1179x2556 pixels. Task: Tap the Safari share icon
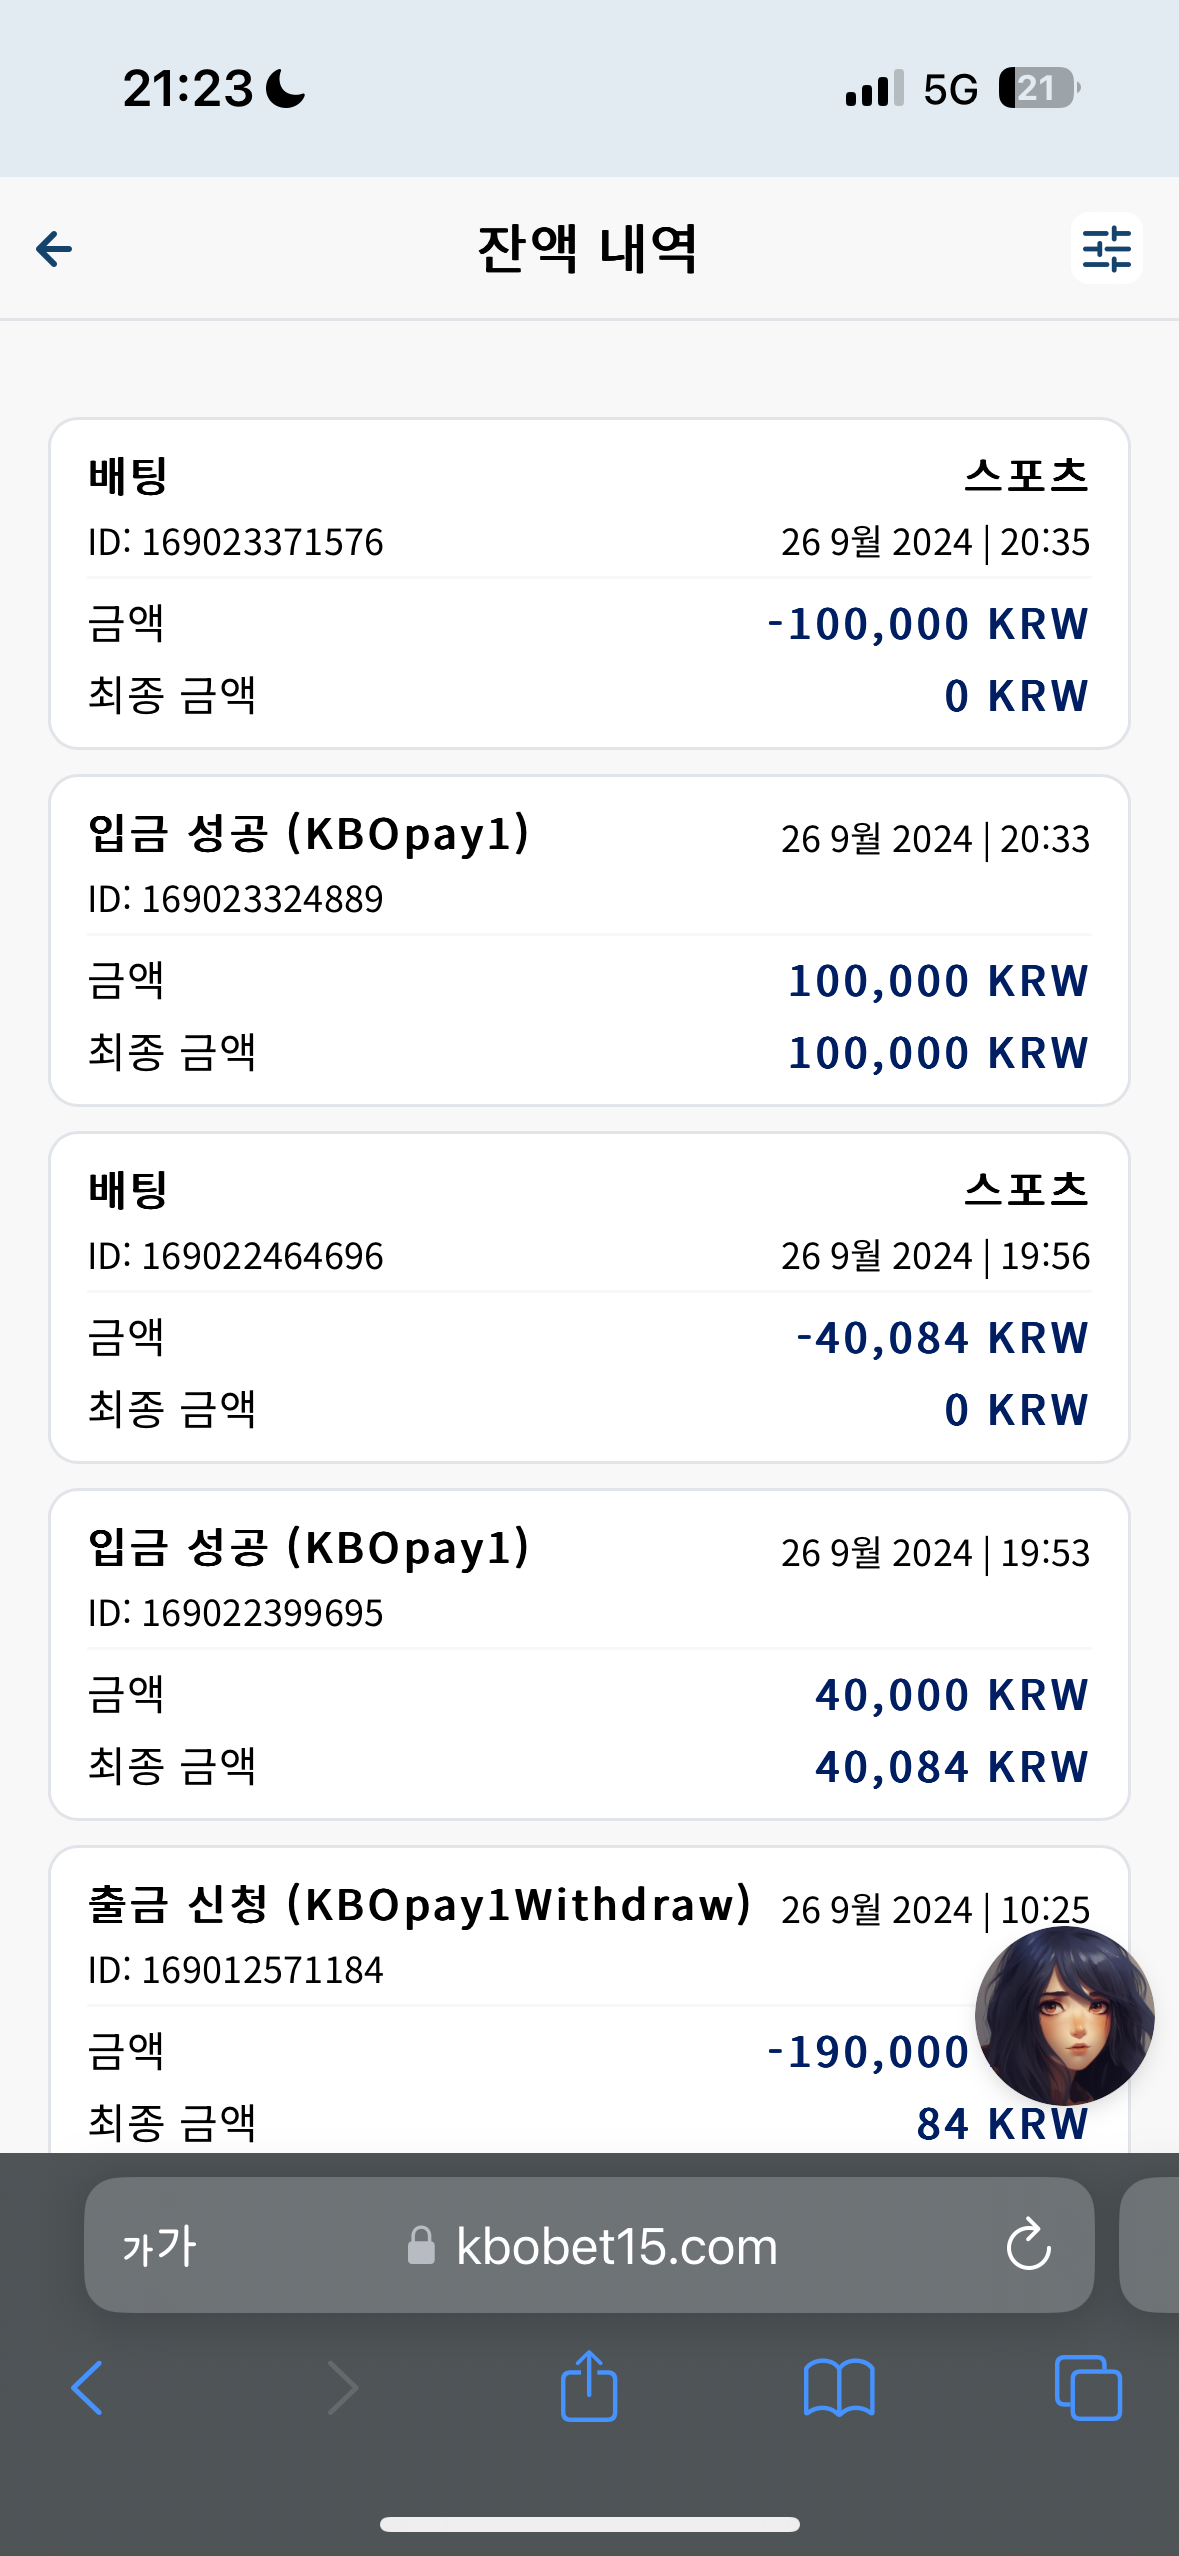click(x=589, y=2386)
